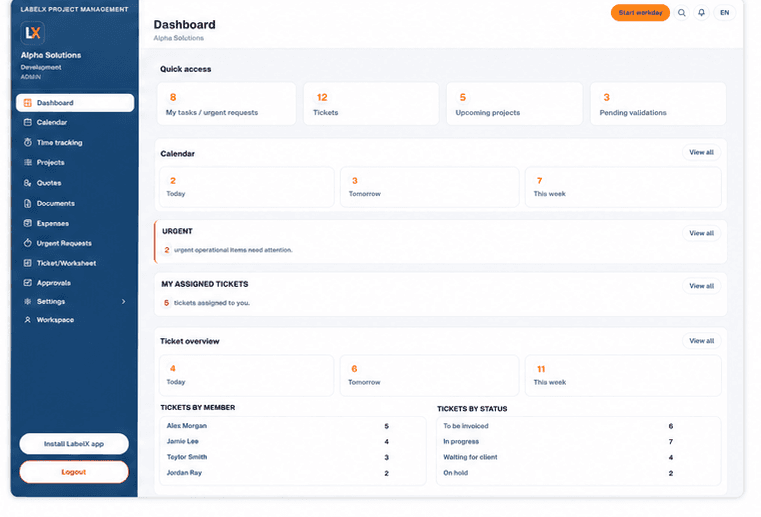This screenshot has height=517, width=761.
Task: Open the EN language selector
Action: click(x=725, y=13)
